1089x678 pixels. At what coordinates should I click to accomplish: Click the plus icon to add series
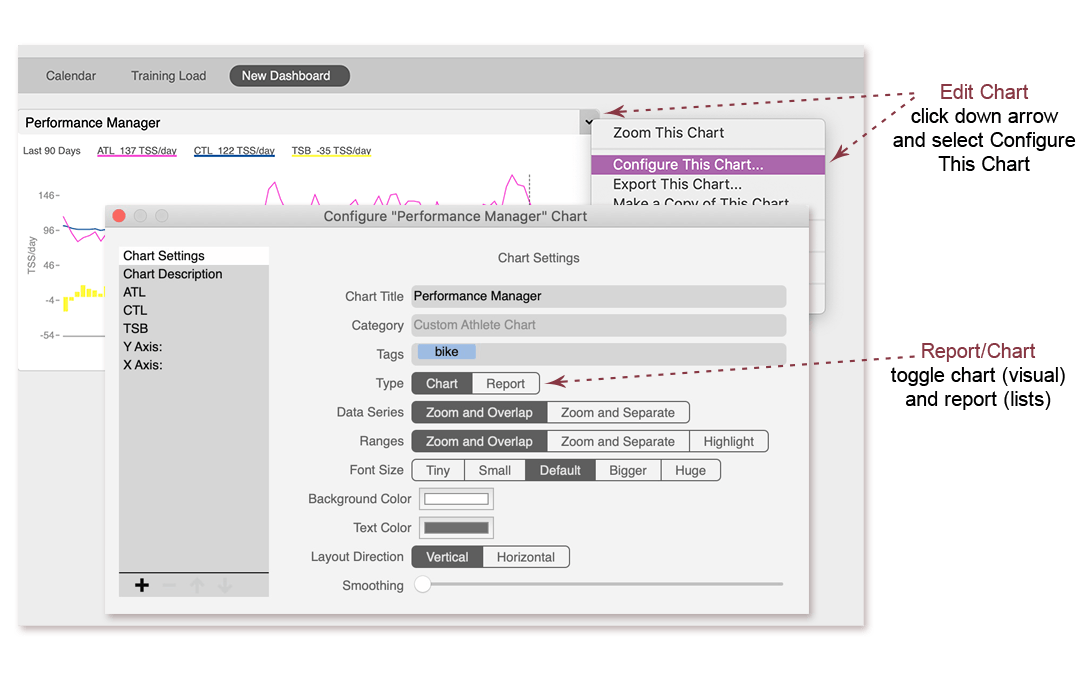click(x=142, y=586)
